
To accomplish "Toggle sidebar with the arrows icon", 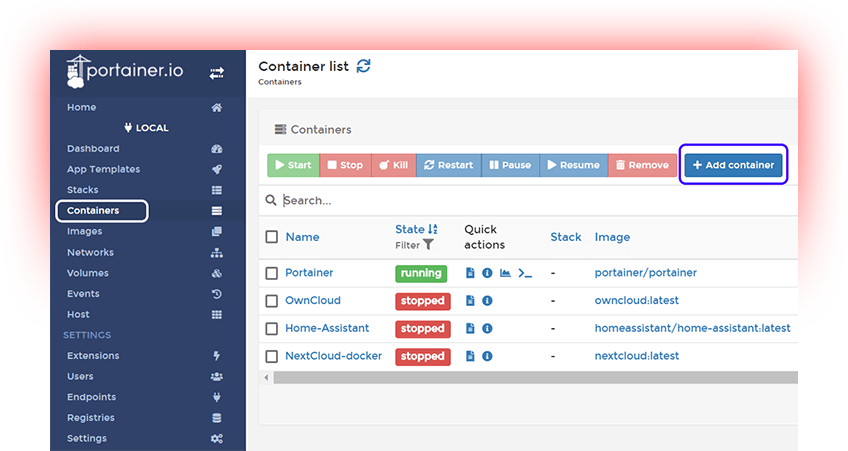I will 217,73.
